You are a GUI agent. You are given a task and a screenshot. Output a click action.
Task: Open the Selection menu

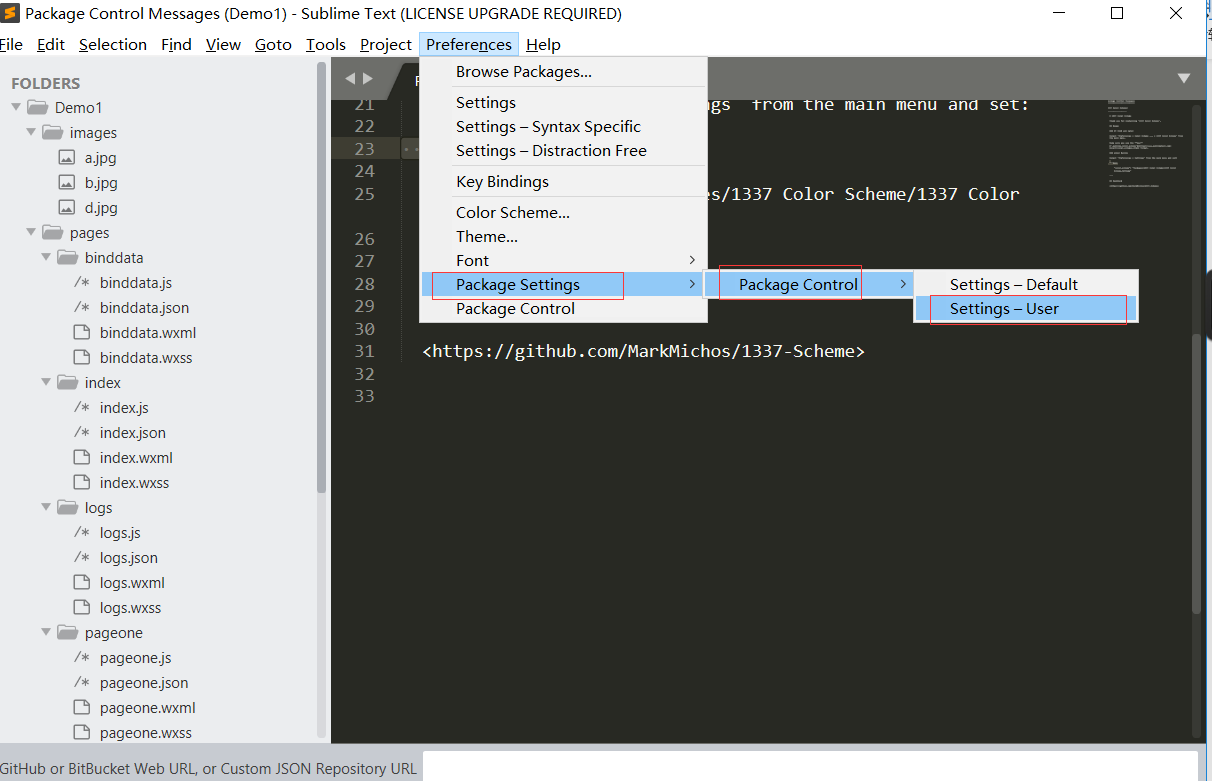pos(113,44)
